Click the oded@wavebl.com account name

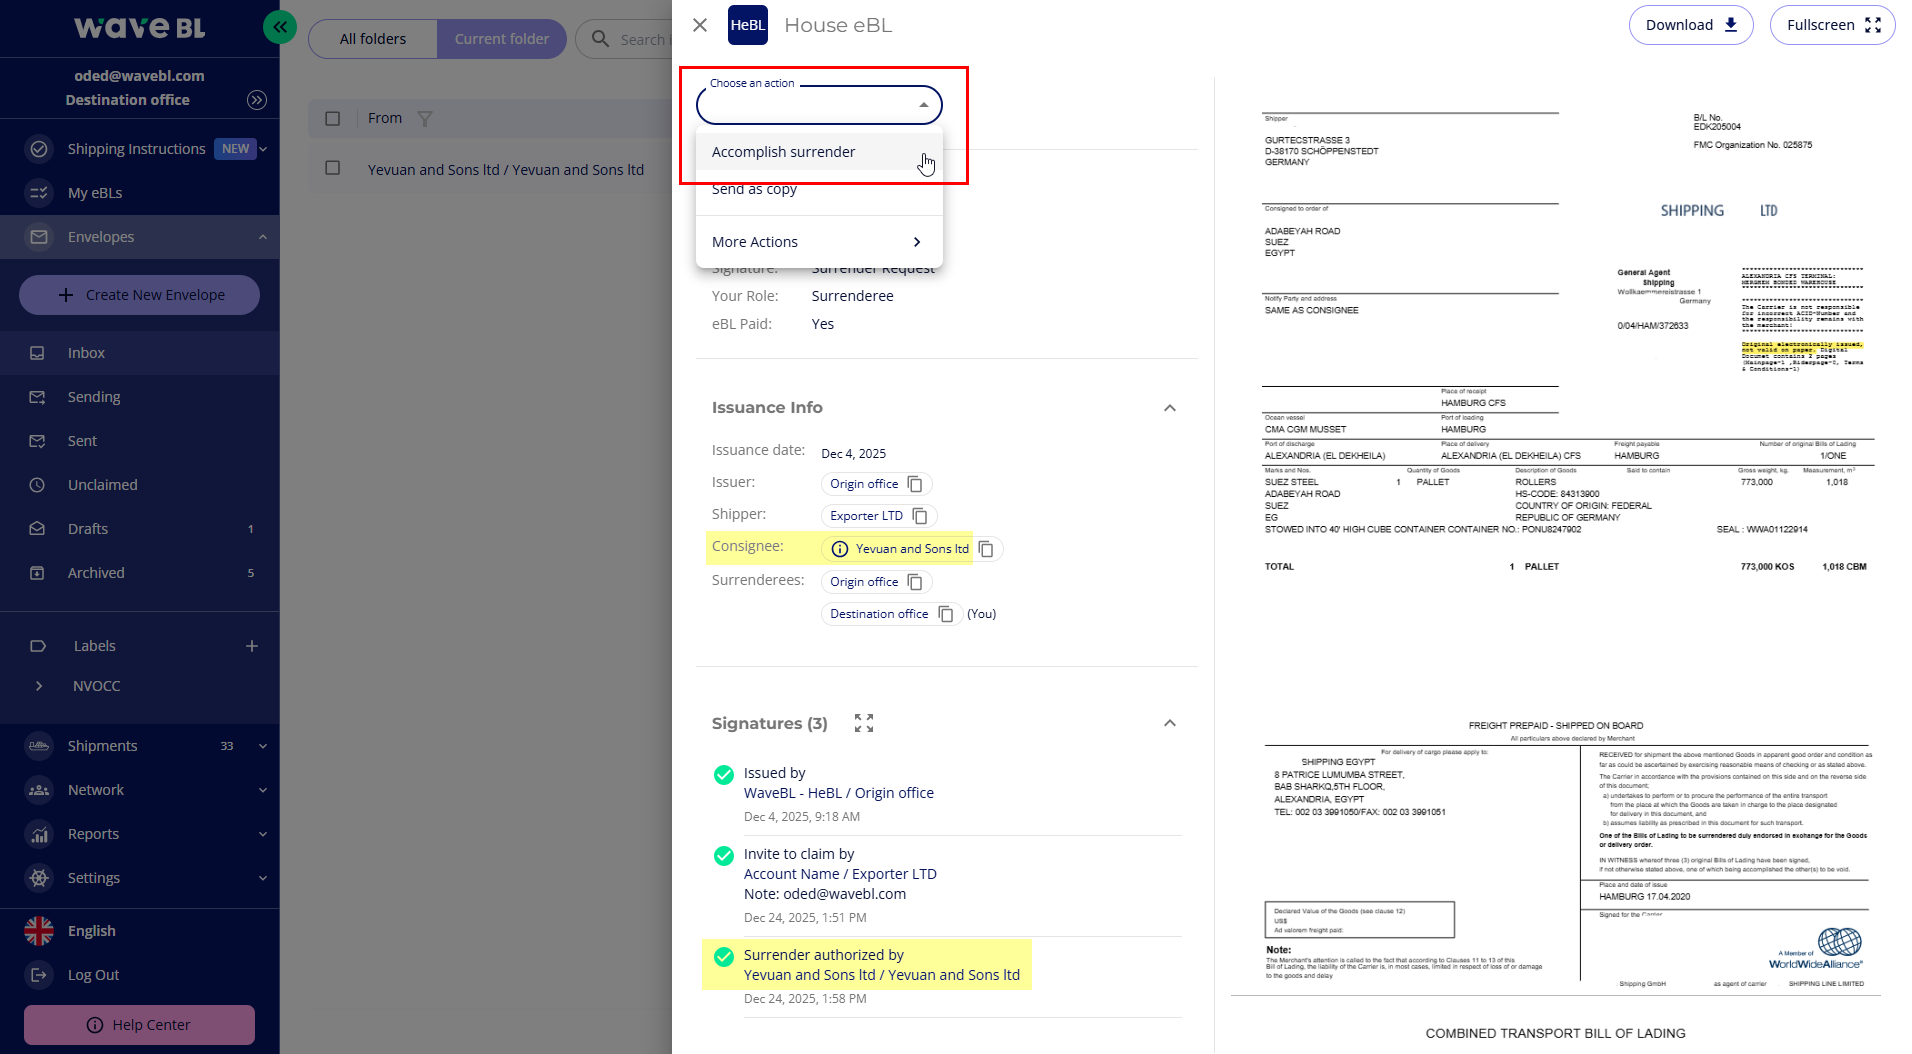pyautogui.click(x=139, y=76)
